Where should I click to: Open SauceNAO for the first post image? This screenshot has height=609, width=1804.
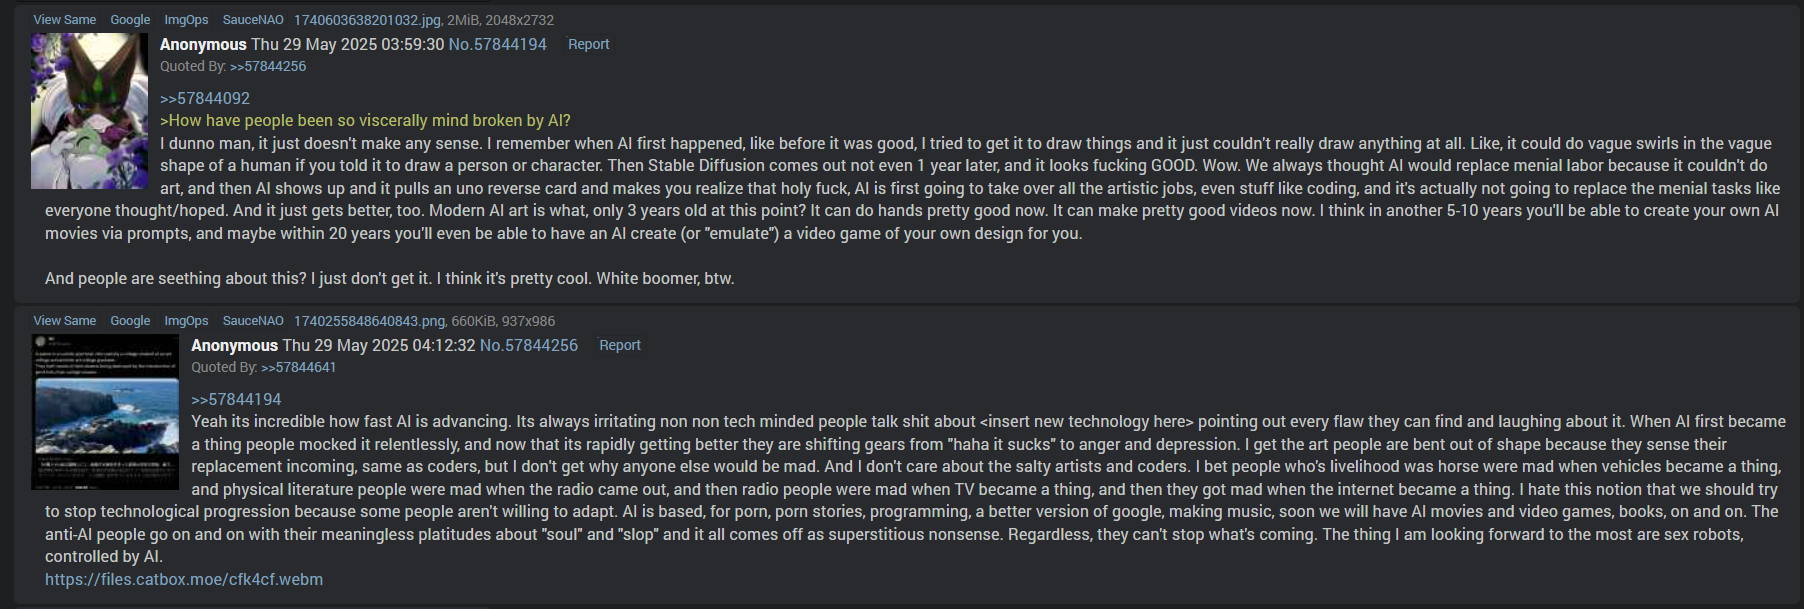coord(253,20)
